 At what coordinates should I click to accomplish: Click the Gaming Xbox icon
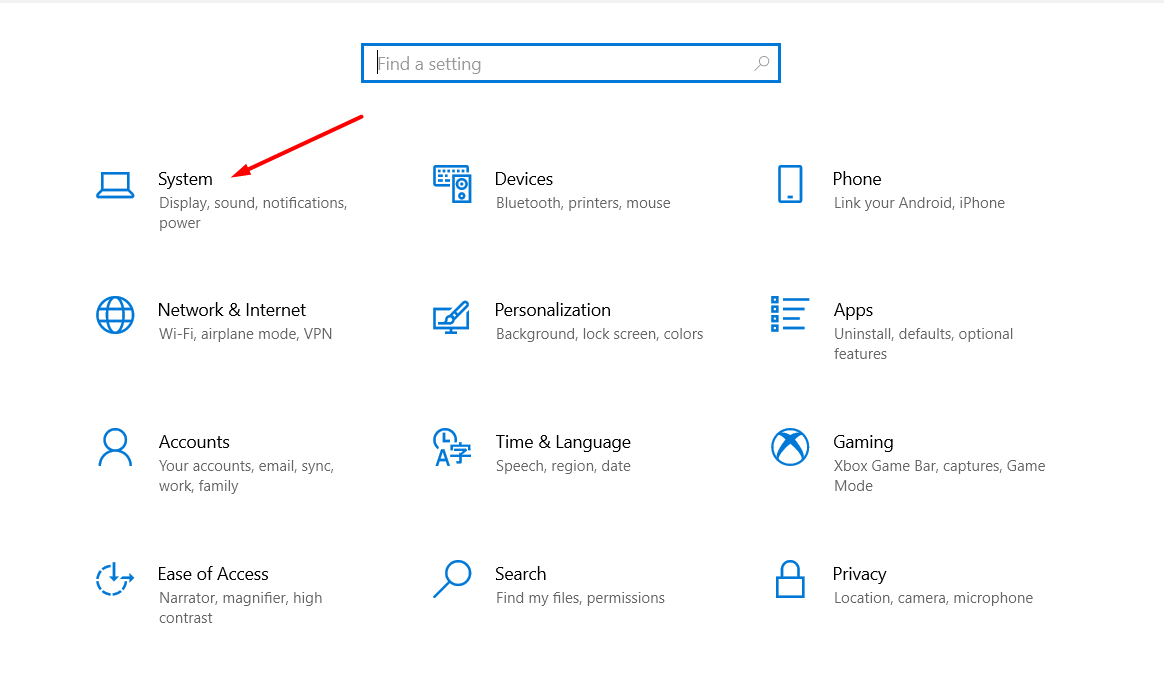(x=790, y=447)
